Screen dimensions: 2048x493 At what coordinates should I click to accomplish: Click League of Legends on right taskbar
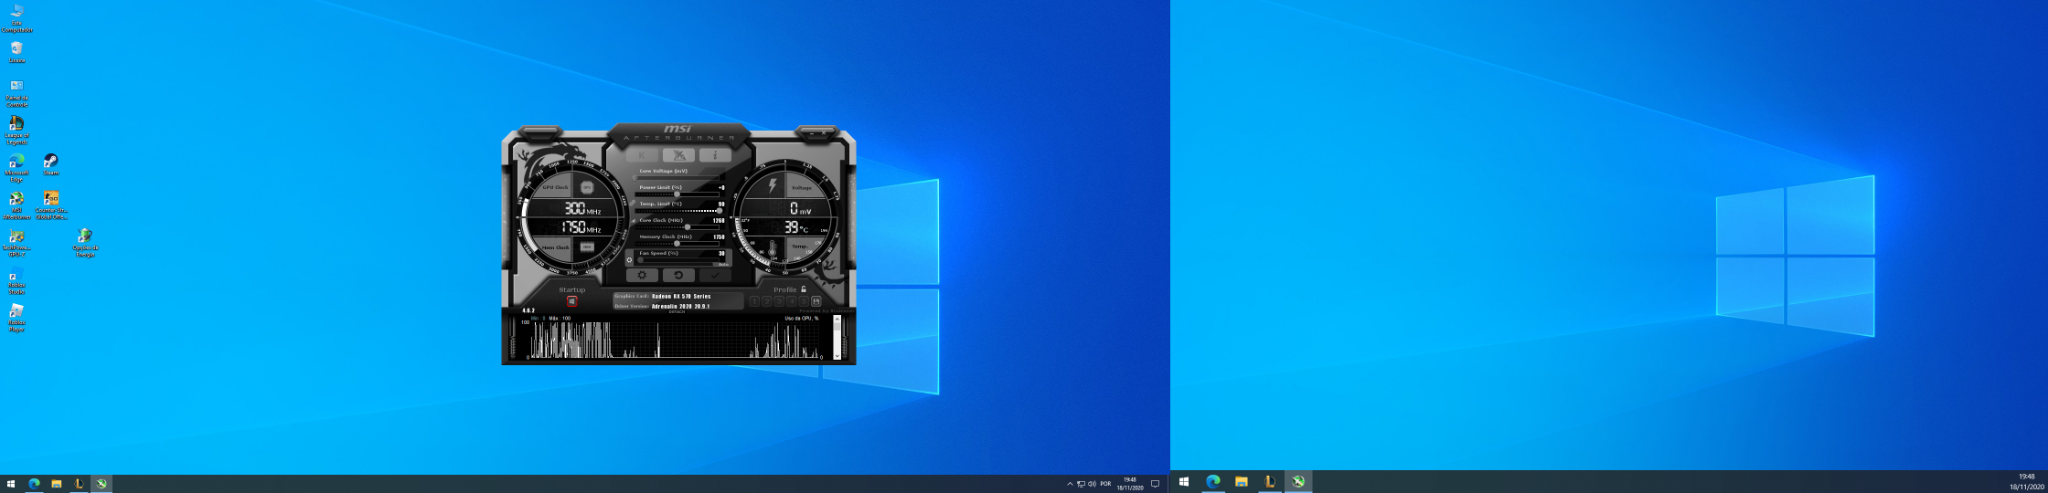pyautogui.click(x=1269, y=481)
